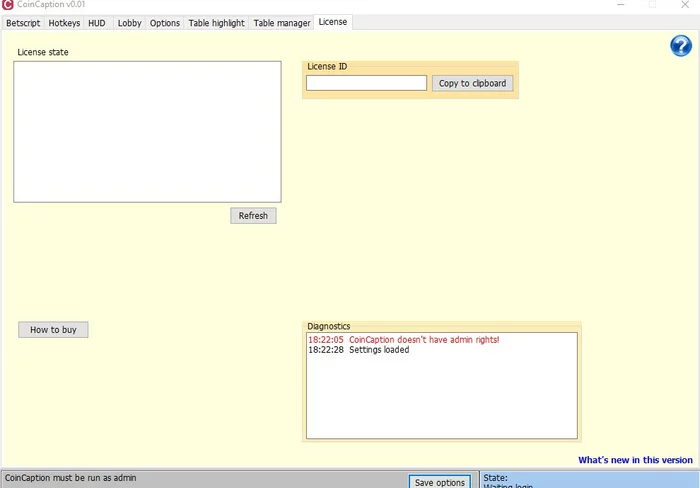700x488 pixels.
Task: Select the HUD tab
Action: 97,23
